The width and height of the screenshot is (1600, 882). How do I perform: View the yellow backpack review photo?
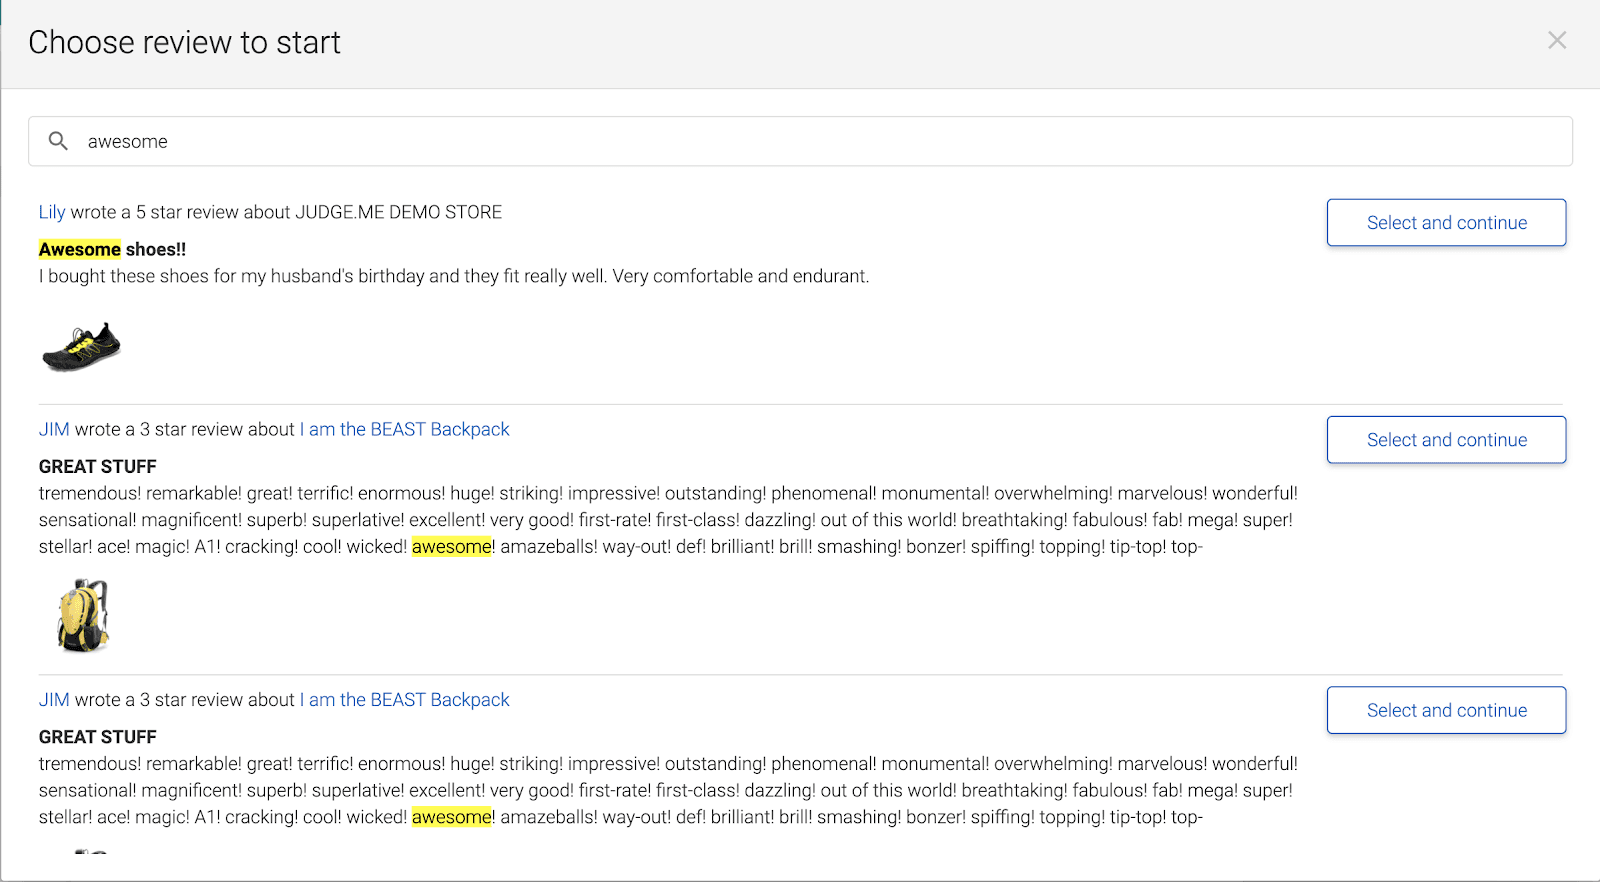[83, 615]
